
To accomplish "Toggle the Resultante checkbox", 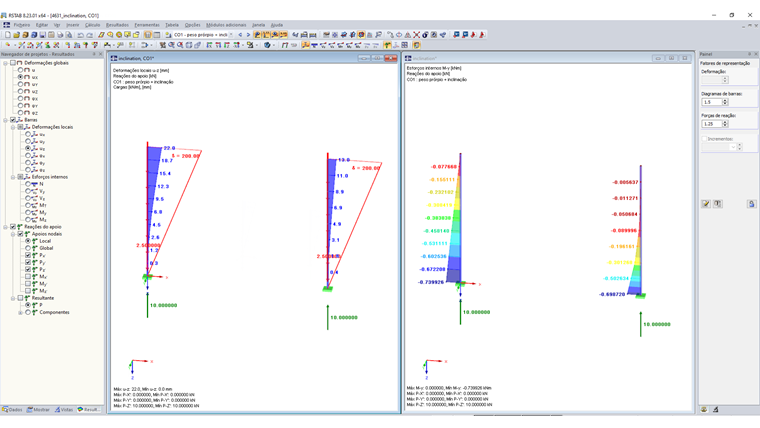I will 20,298.
